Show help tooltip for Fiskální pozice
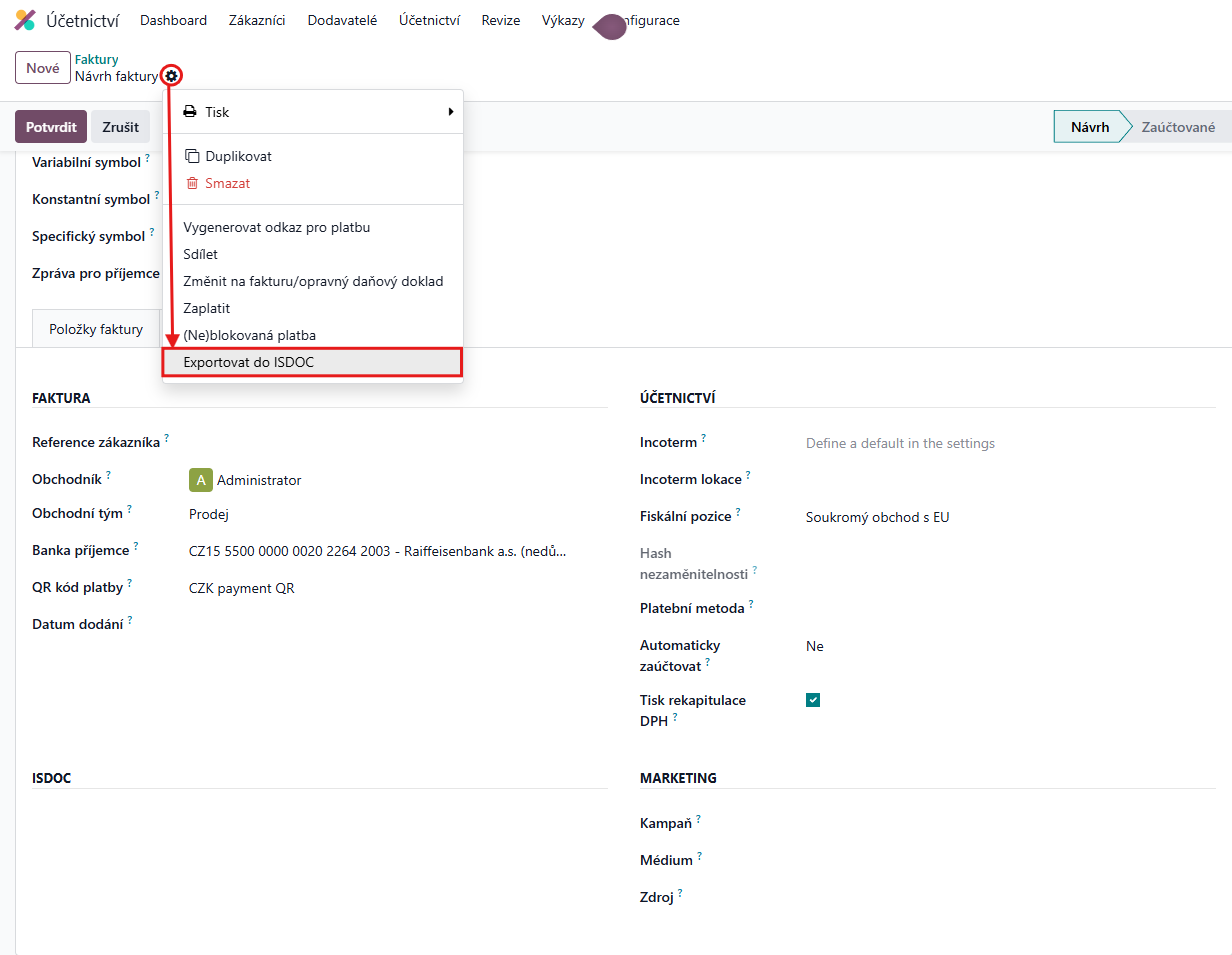Screen dimensions: 1232x955 (x=738, y=512)
